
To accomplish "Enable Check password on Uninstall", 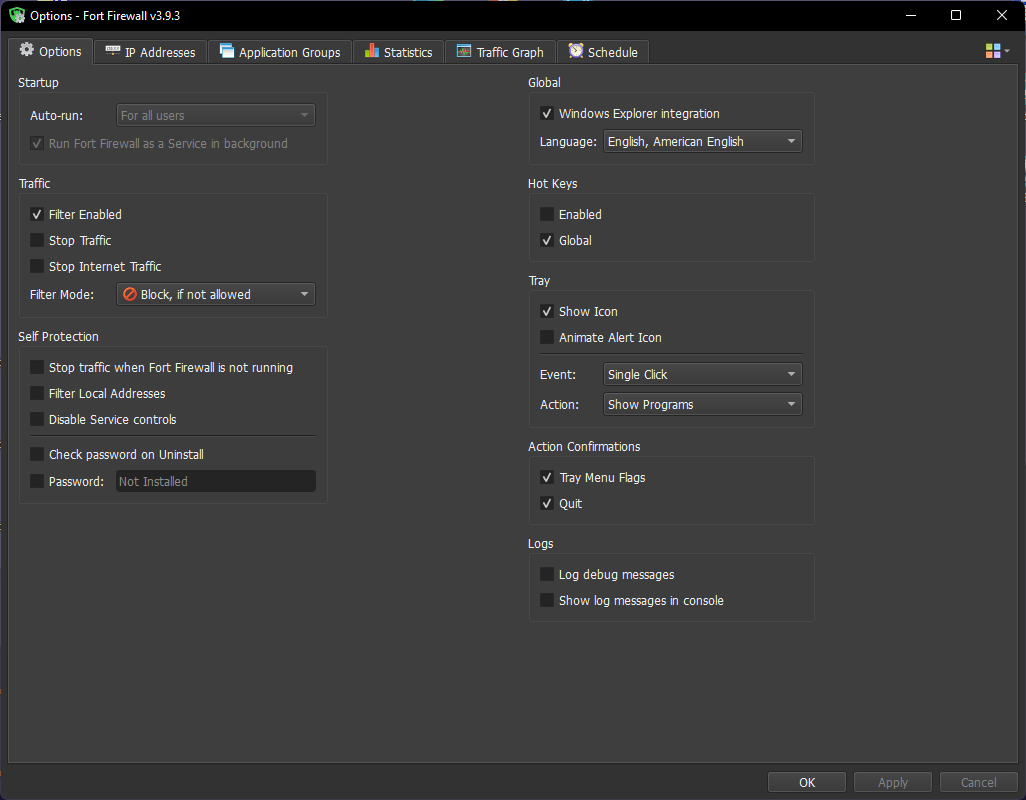I will 37,455.
